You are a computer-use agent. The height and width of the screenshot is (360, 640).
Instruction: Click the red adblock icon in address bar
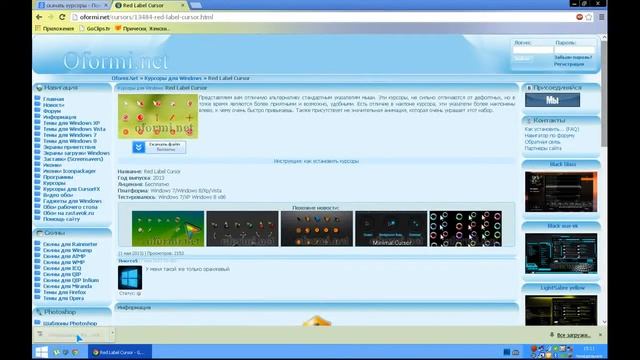(x=579, y=17)
